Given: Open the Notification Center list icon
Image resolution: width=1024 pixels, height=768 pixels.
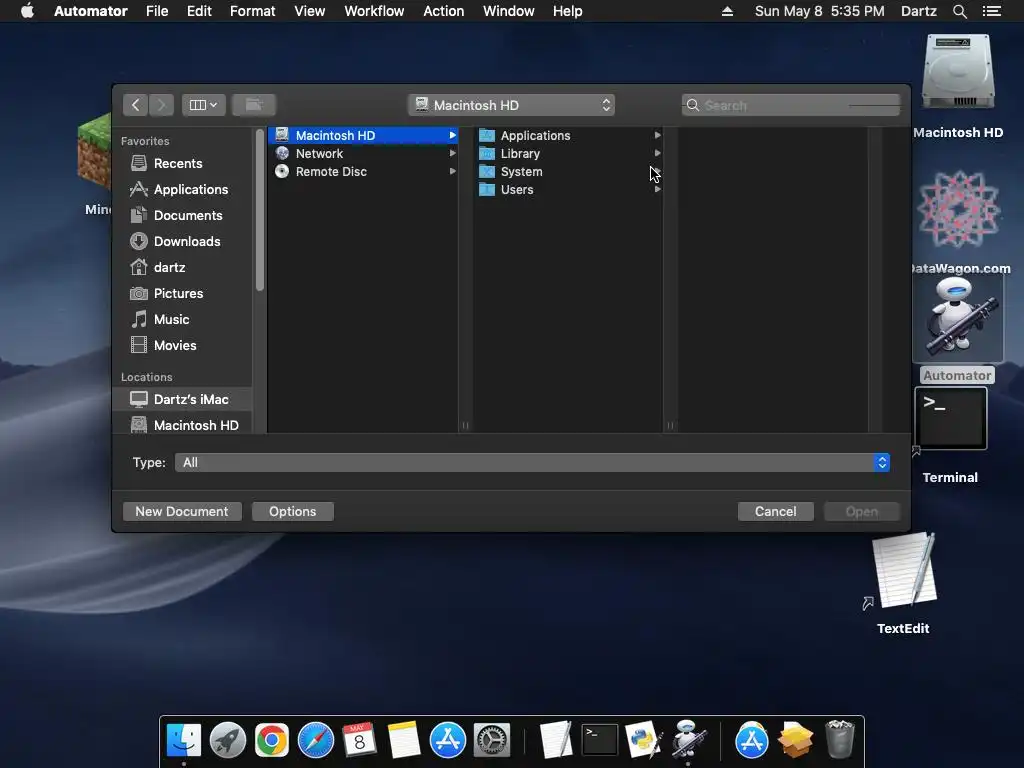Looking at the screenshot, I should coord(992,11).
